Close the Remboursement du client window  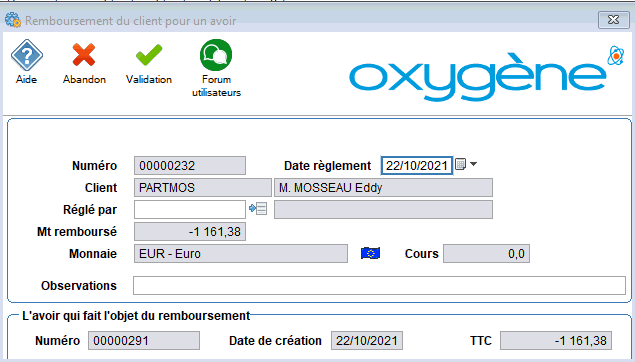click(x=614, y=20)
